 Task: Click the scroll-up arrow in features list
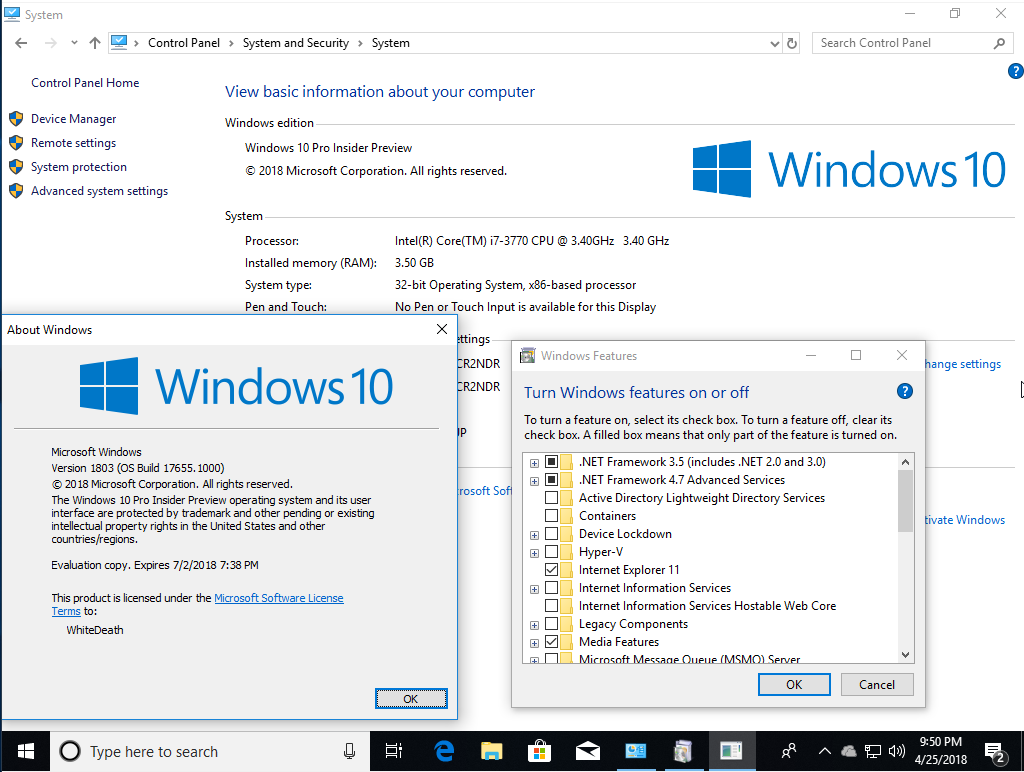(905, 462)
